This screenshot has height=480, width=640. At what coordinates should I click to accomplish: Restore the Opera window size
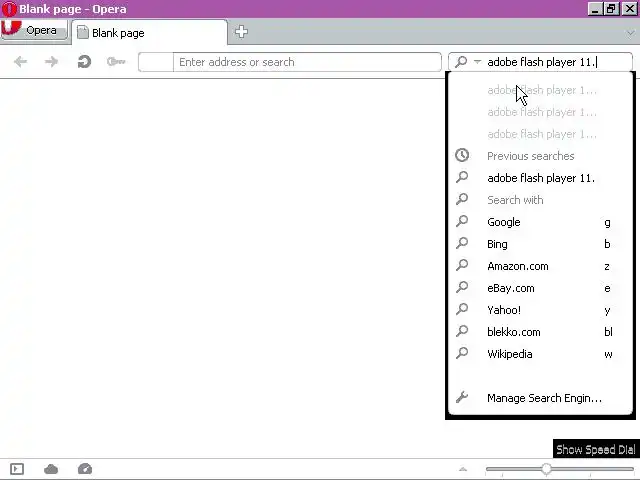click(x=611, y=9)
